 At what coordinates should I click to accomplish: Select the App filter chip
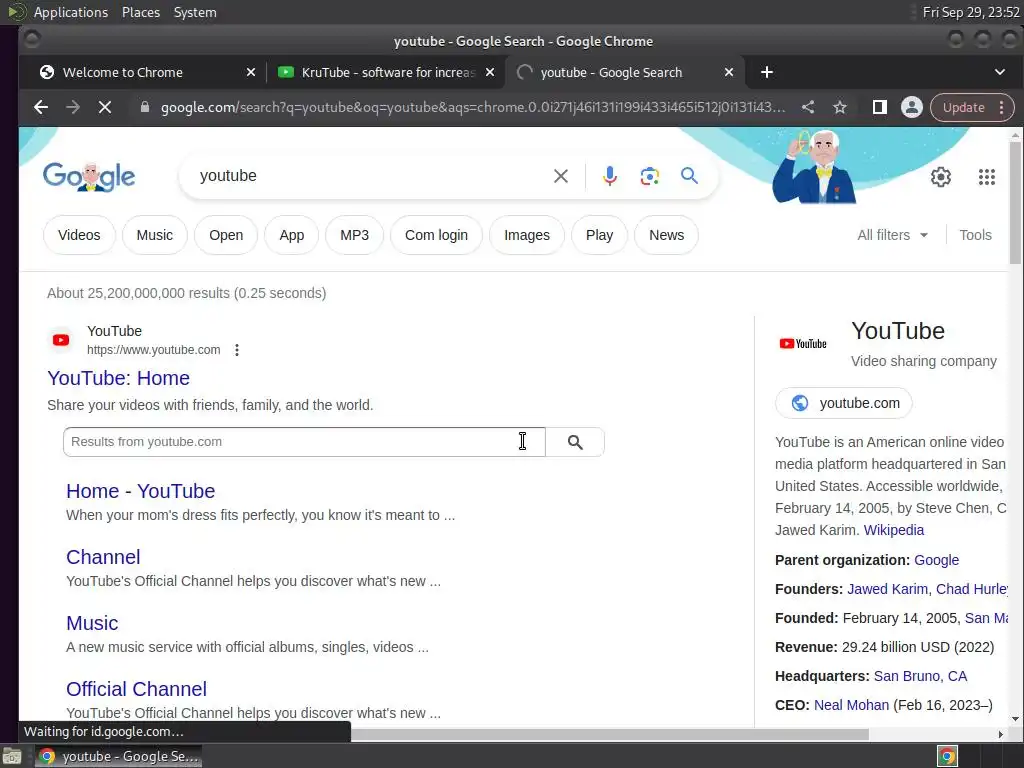coord(292,235)
